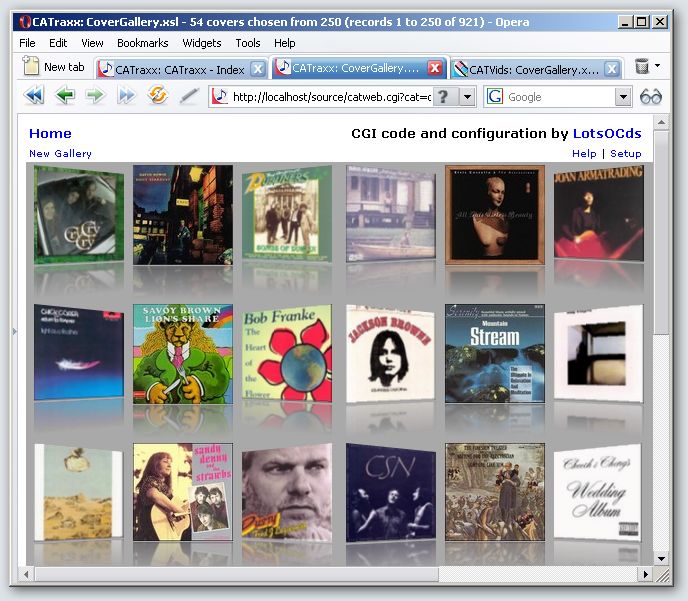Viewport: 688px width, 601px height.
Task: Open the Google search engine dropdown
Action: [x=623, y=97]
